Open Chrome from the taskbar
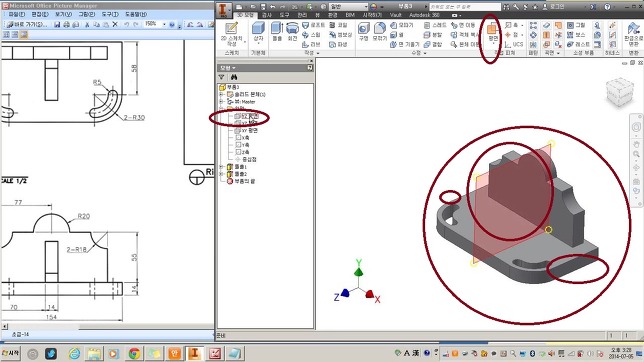Screen dimensions: 644x362 pyautogui.click(x=134, y=353)
